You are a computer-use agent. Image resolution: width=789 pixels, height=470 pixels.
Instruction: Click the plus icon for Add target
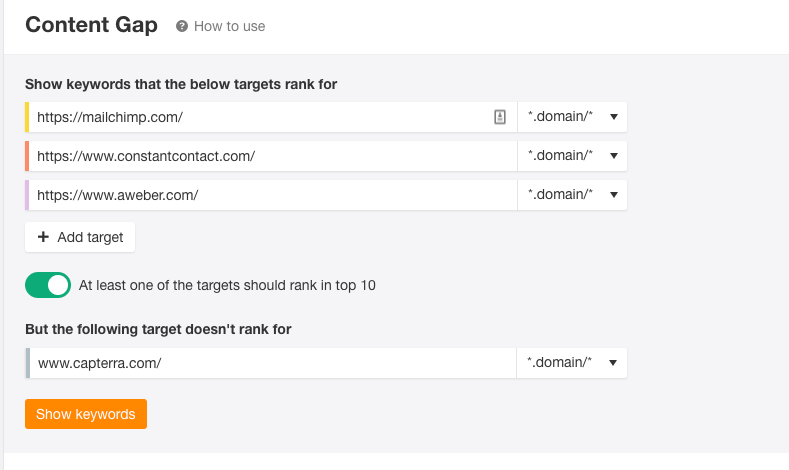coord(43,237)
